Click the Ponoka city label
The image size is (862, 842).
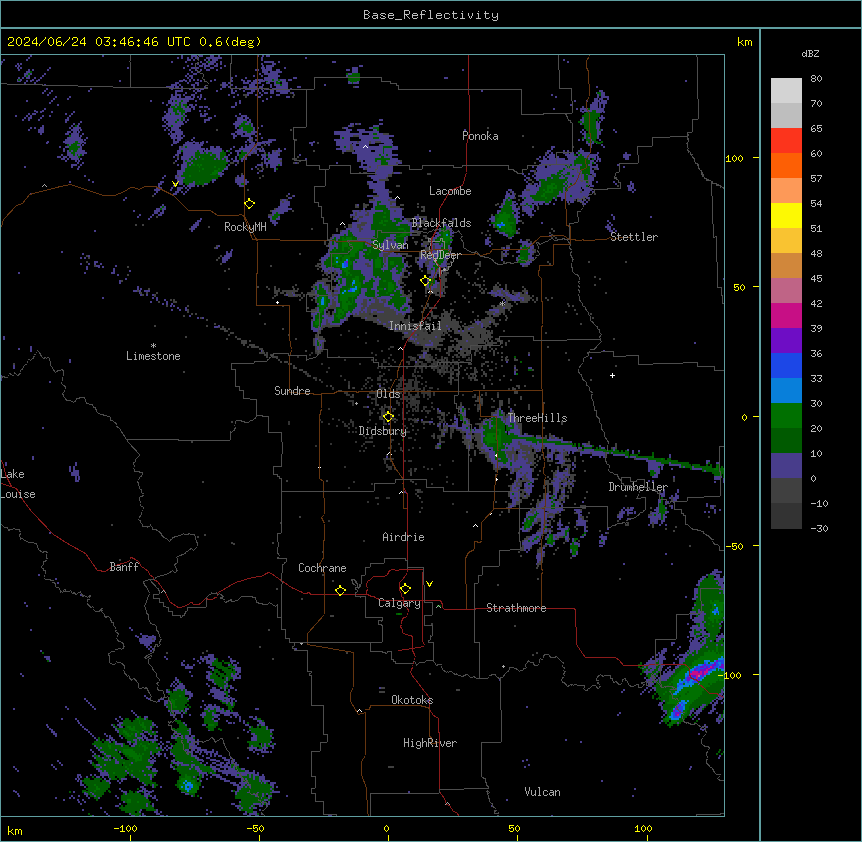pos(480,136)
